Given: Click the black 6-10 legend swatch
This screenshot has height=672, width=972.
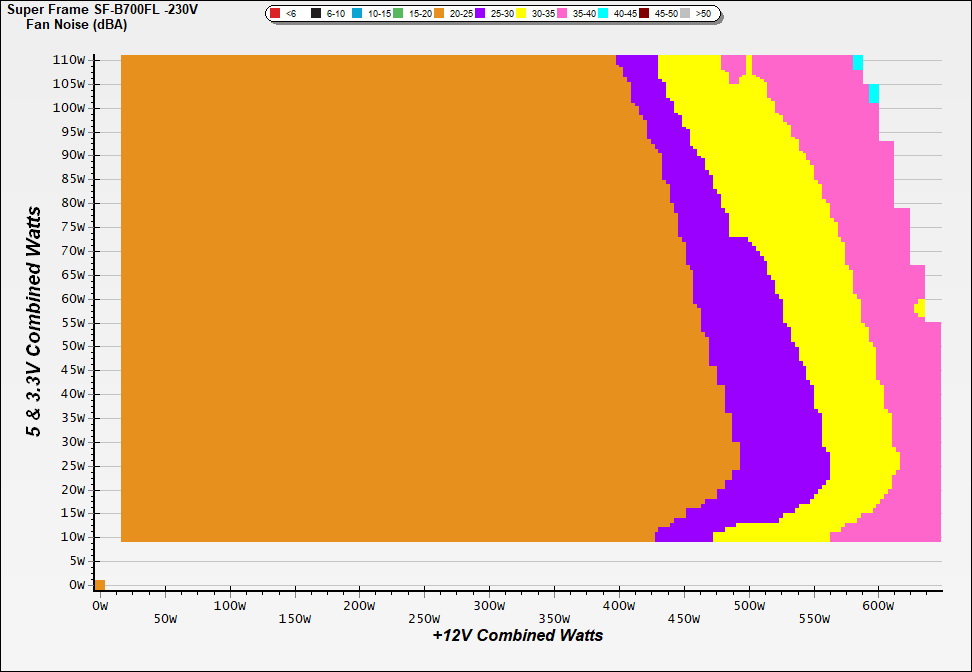Looking at the screenshot, I should point(316,14).
